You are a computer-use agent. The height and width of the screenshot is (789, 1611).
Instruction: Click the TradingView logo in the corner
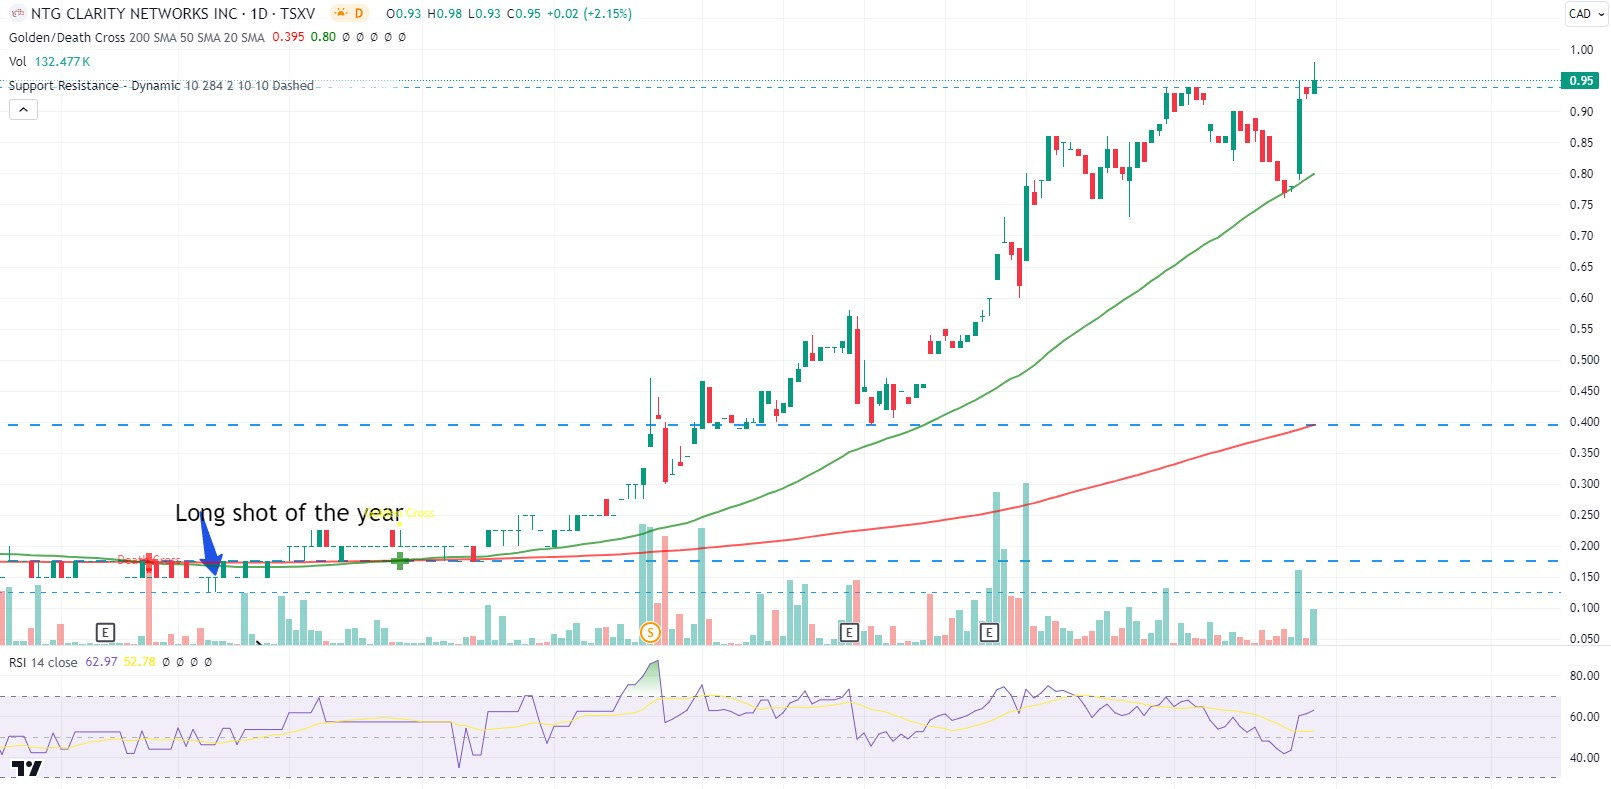coord(27,768)
